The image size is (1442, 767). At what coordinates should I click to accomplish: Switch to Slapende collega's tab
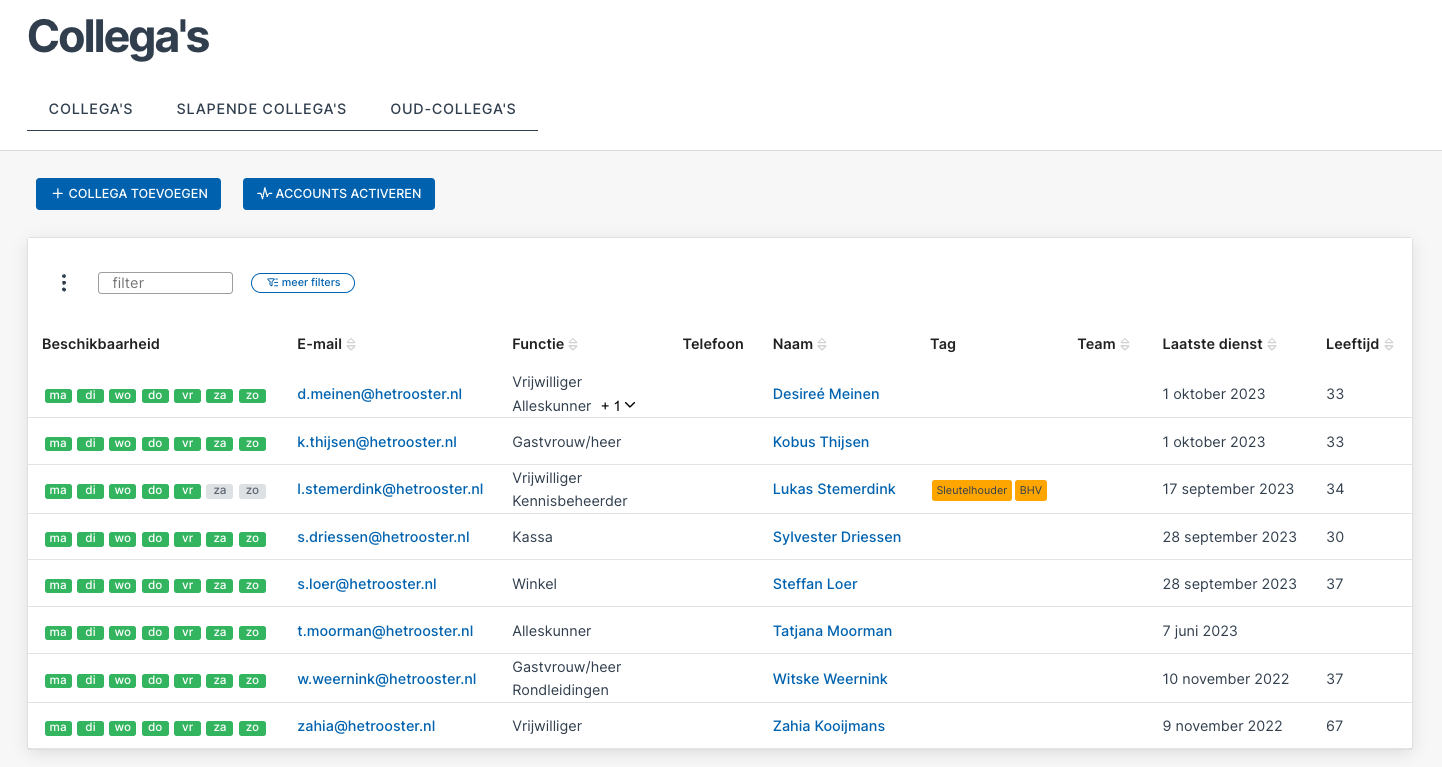tap(261, 109)
